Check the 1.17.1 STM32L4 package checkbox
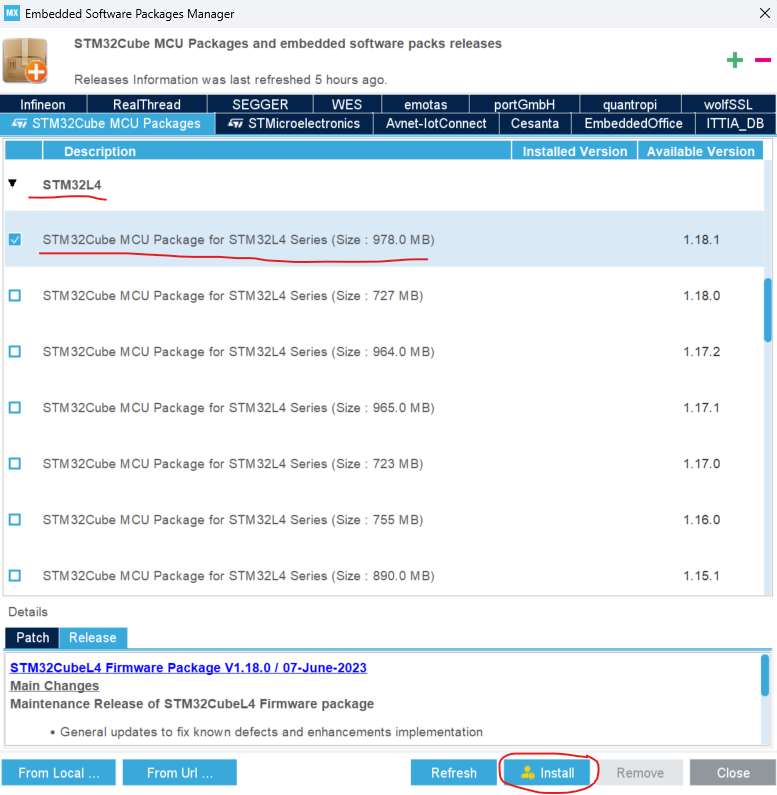 pyautogui.click(x=15, y=408)
